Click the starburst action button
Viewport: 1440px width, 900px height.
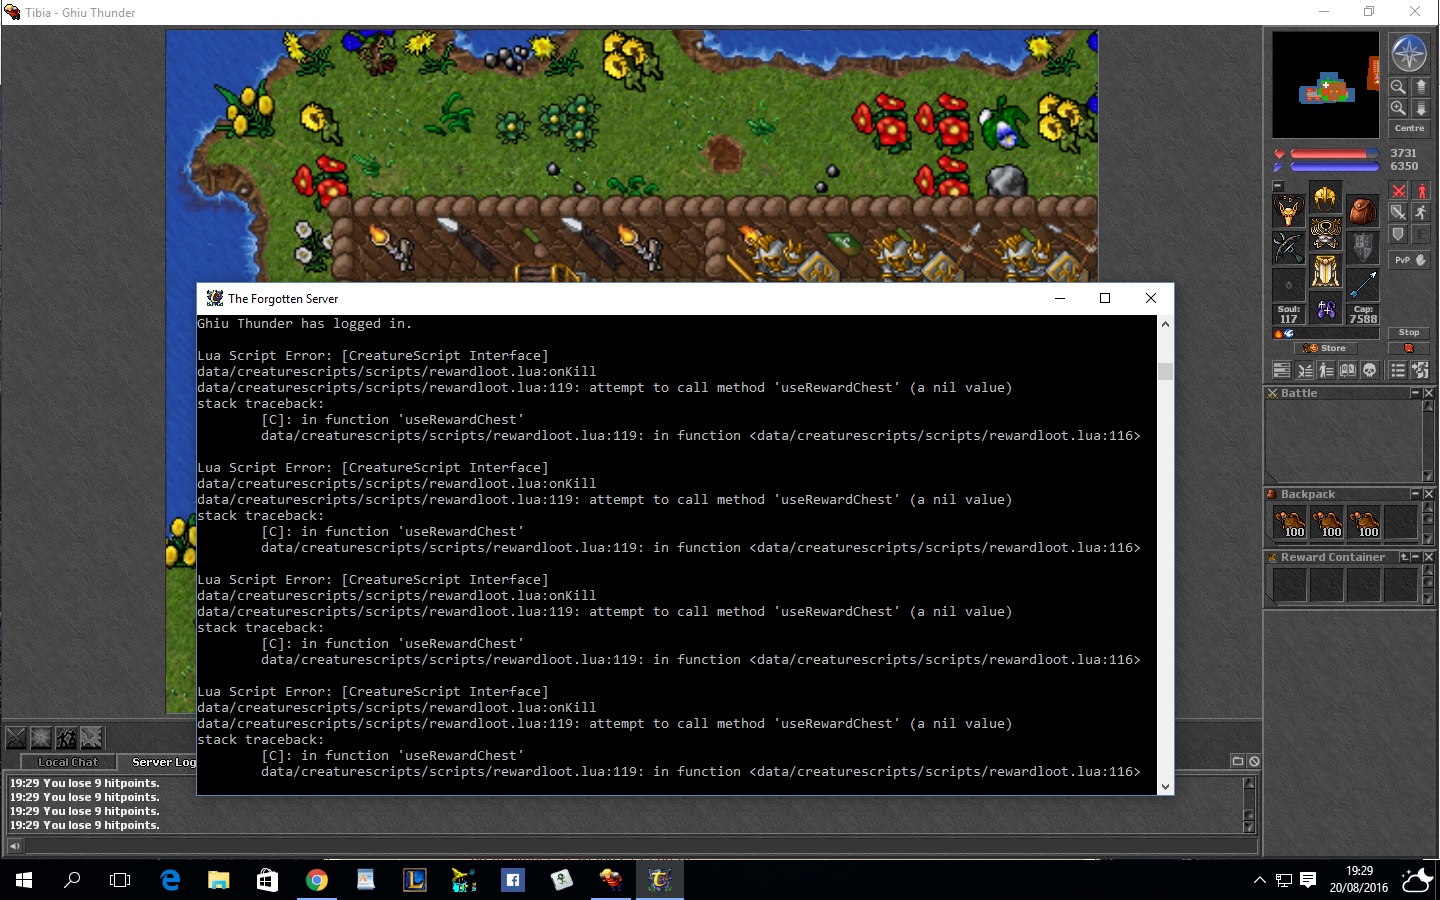pos(41,738)
